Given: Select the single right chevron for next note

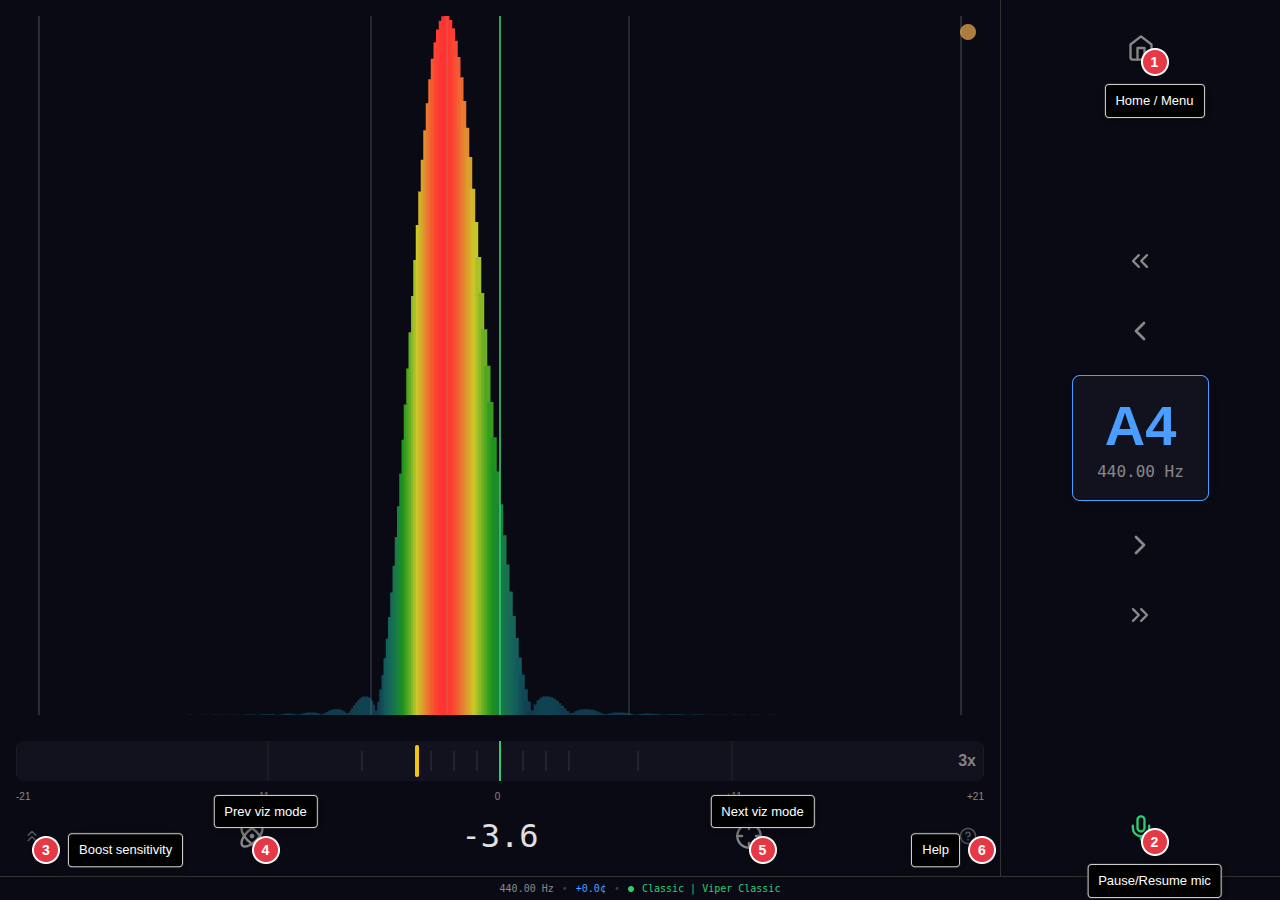Looking at the screenshot, I should click(1140, 544).
